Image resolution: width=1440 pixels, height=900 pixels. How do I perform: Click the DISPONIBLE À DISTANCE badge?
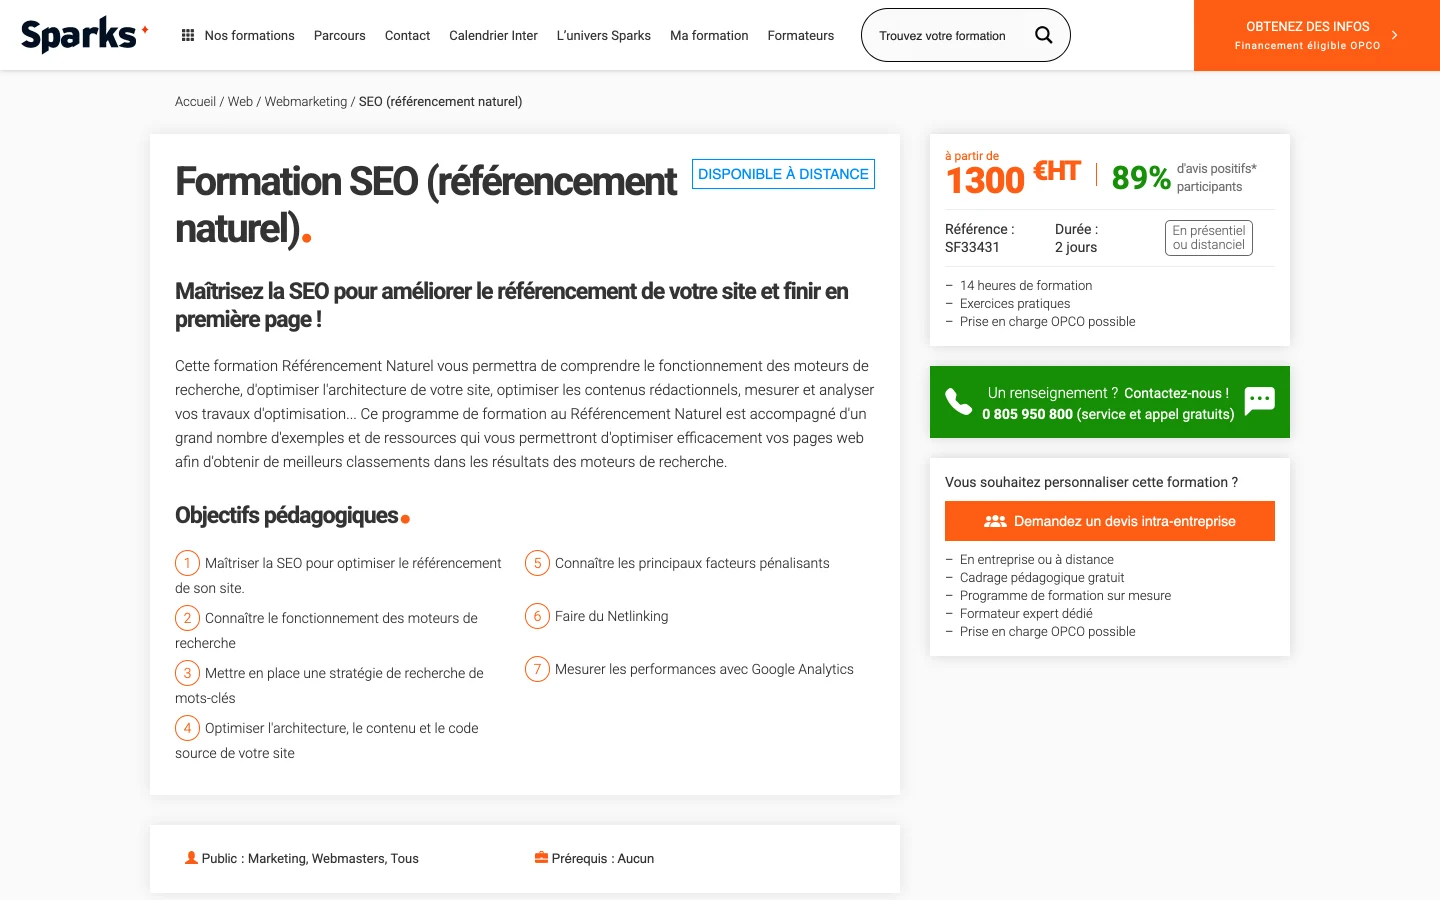783,174
